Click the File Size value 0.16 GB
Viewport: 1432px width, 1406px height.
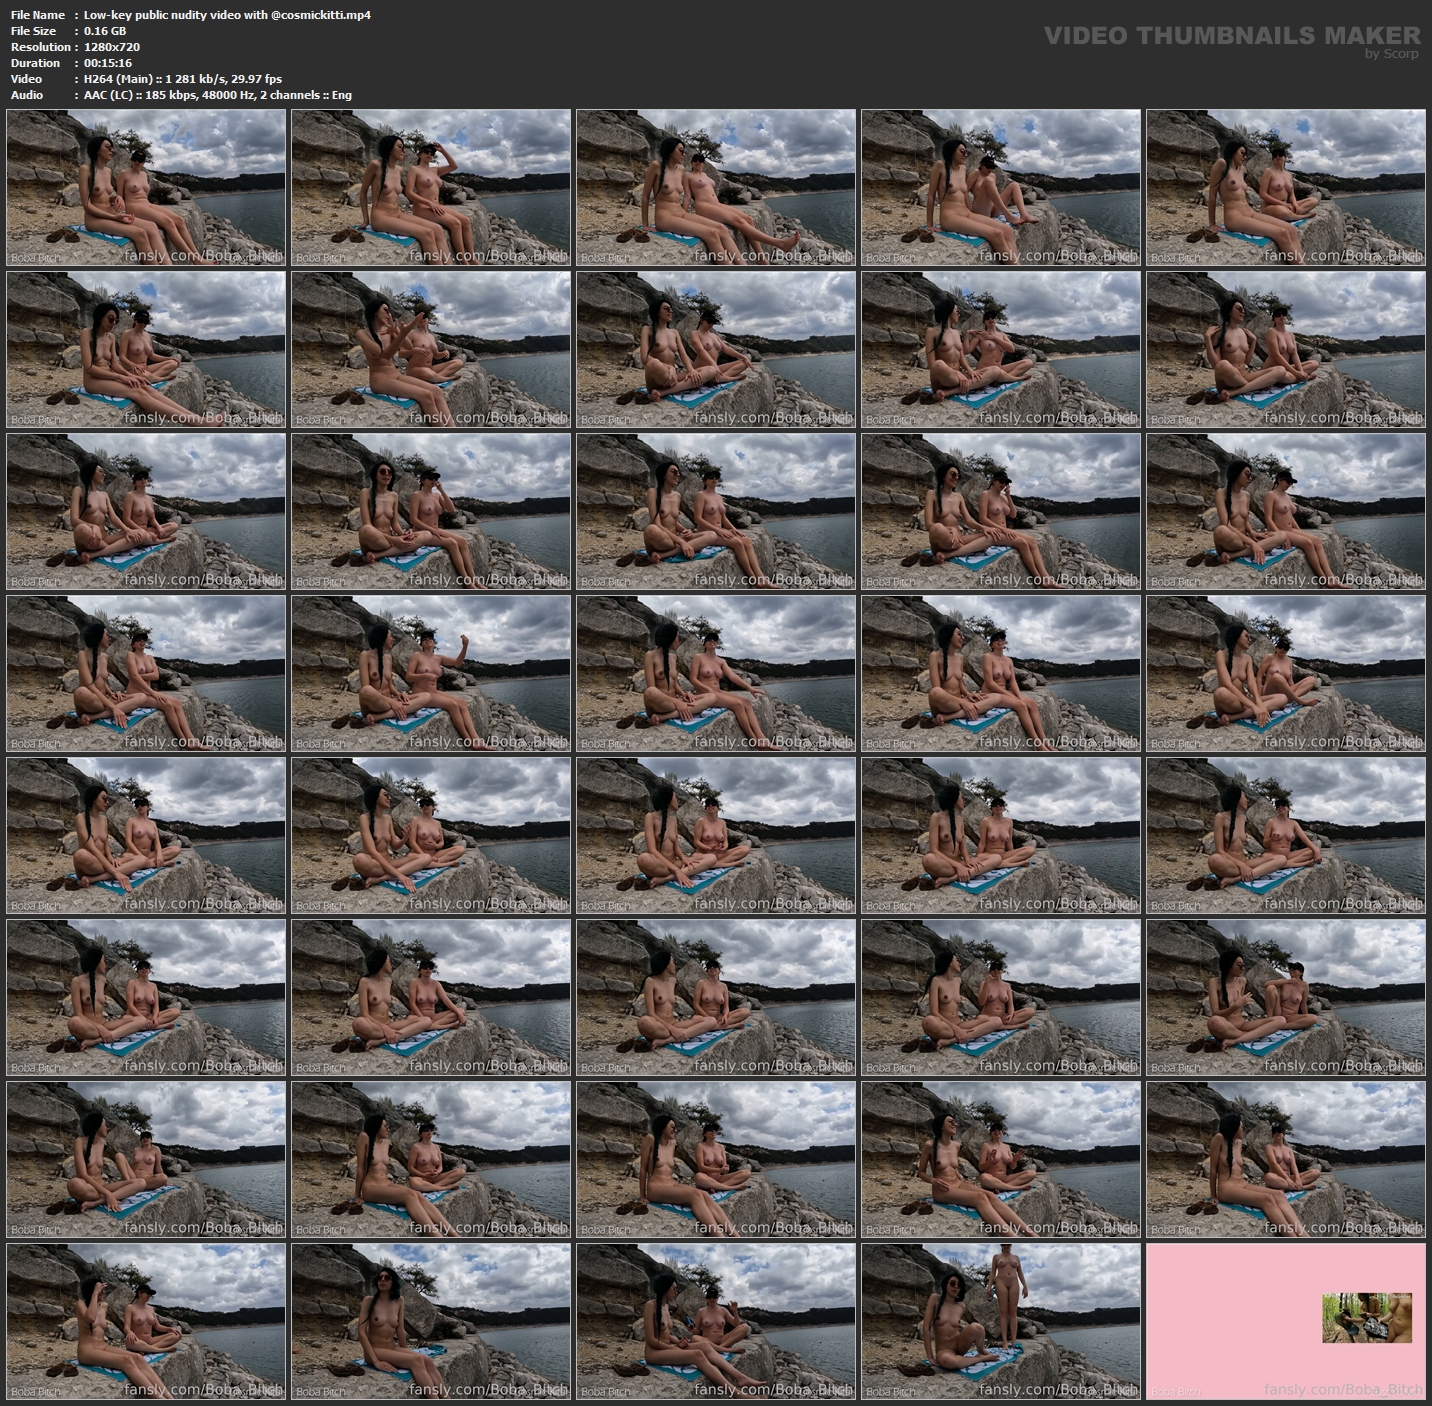click(105, 31)
